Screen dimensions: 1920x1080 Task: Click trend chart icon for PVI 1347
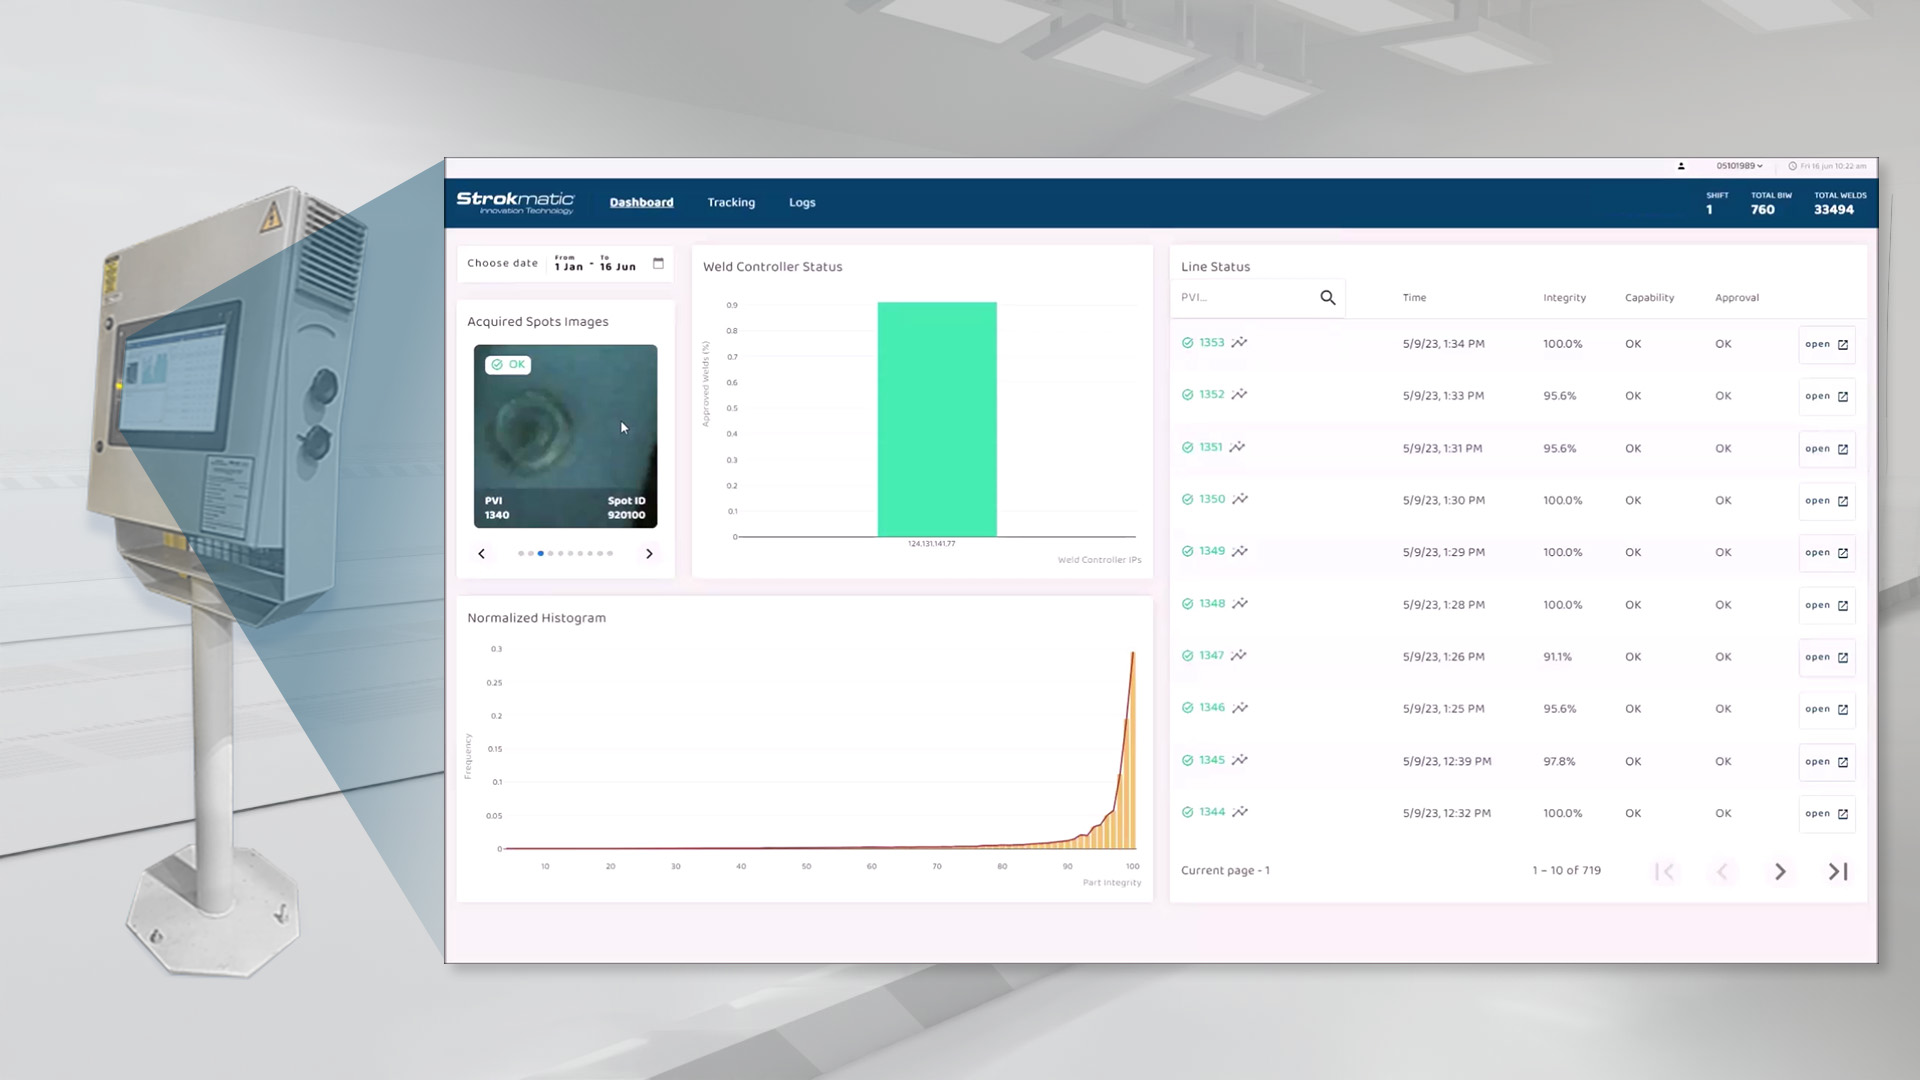click(x=1238, y=656)
